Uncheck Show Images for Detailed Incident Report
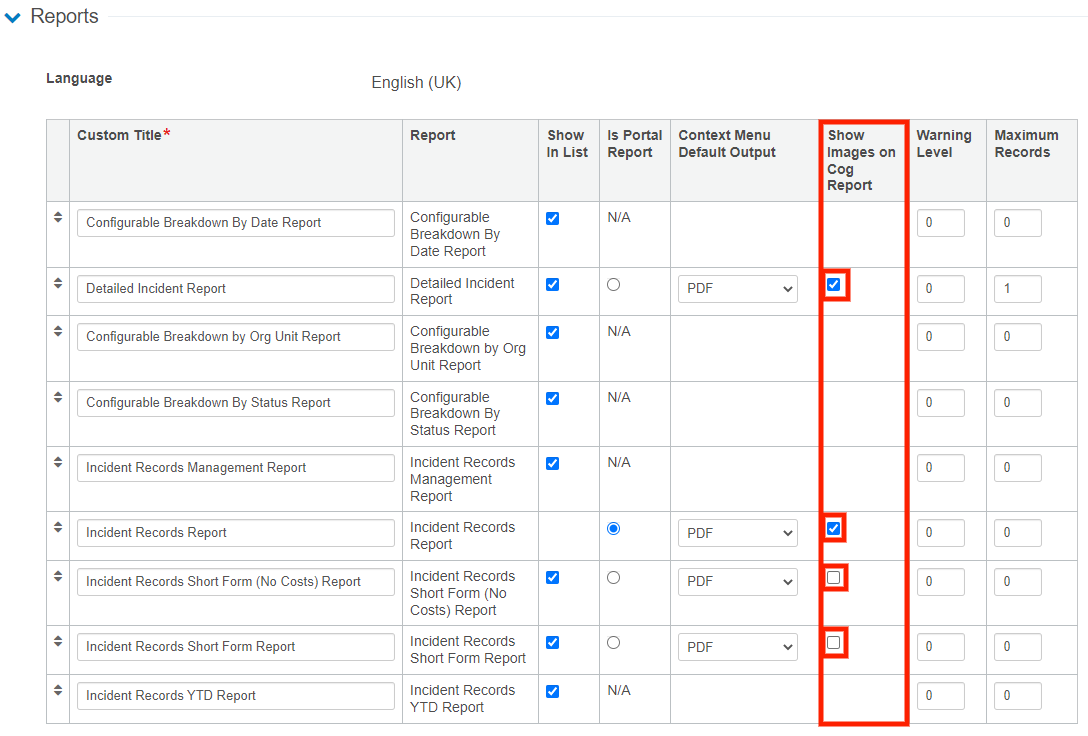Image resolution: width=1088 pixels, height=736 pixels. coord(834,285)
